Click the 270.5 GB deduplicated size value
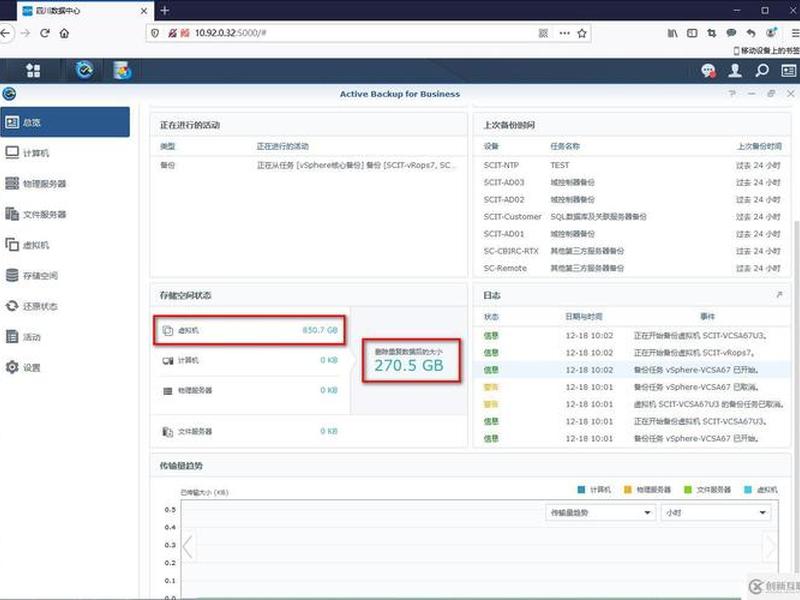The height and width of the screenshot is (600, 800). [409, 365]
